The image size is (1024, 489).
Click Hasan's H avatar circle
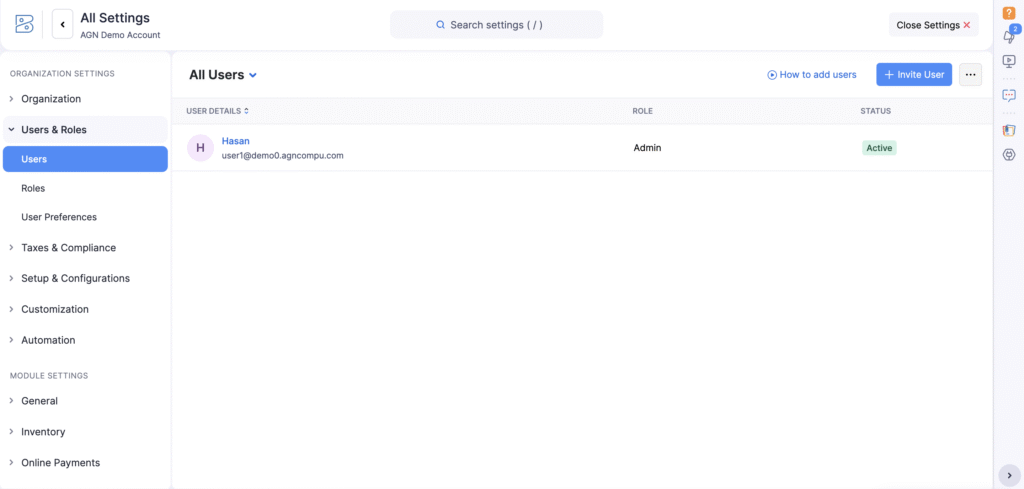pos(200,148)
